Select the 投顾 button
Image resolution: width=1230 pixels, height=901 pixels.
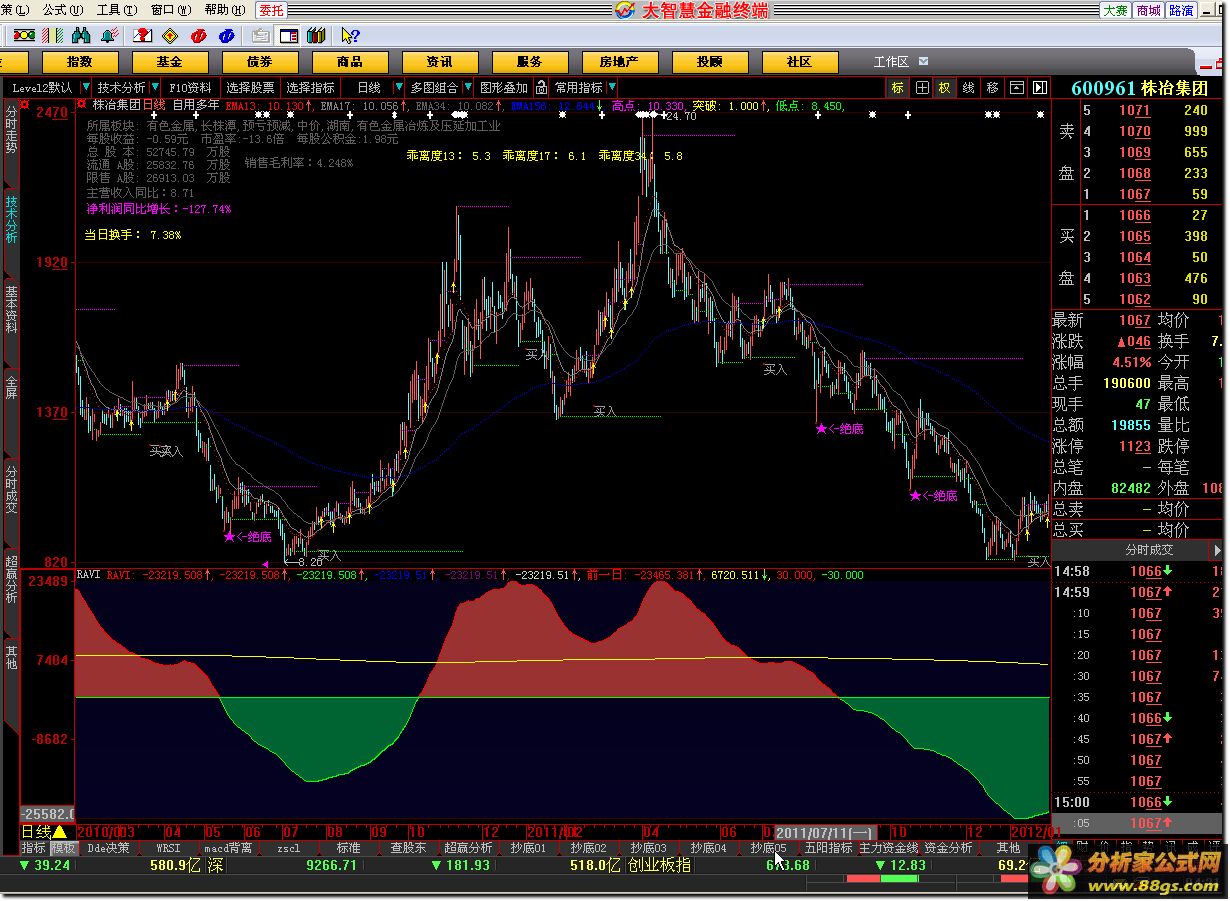click(710, 62)
